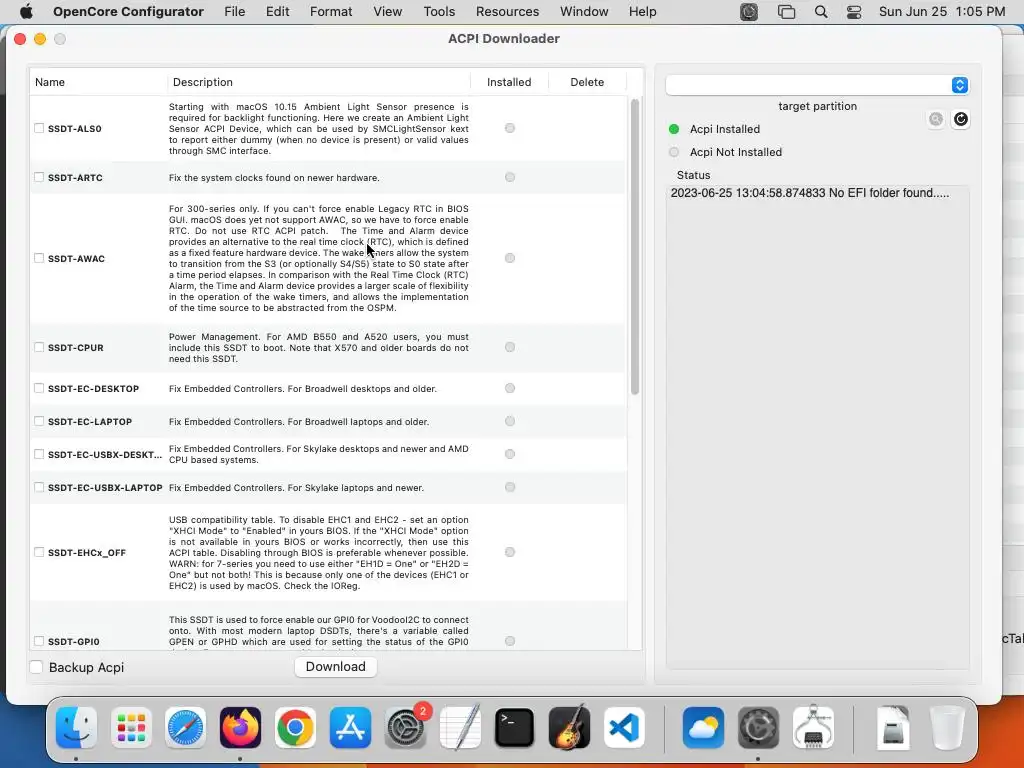Viewport: 1024px width, 768px height.
Task: Open Spotlight search in the menu bar
Action: (x=821, y=12)
